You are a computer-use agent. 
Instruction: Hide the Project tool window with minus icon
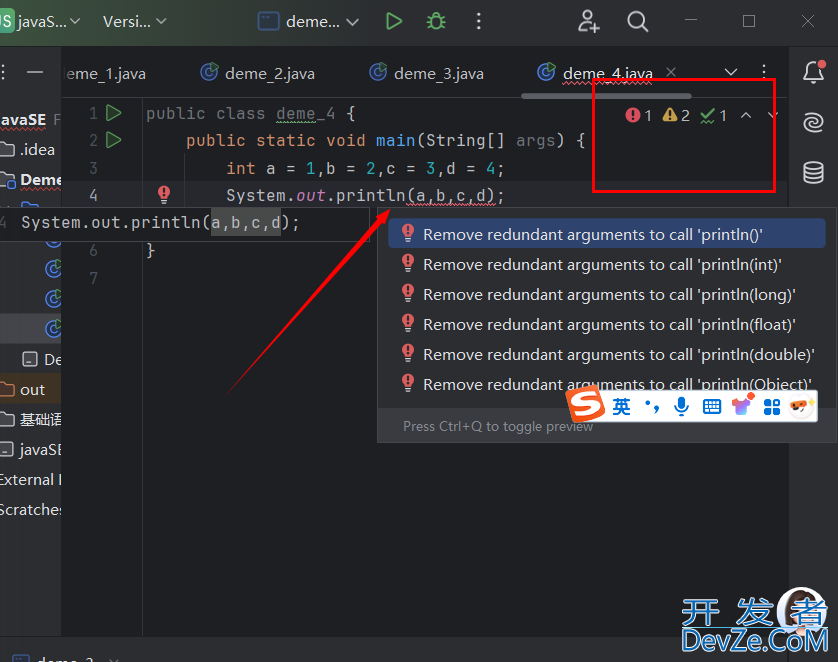pos(35,72)
